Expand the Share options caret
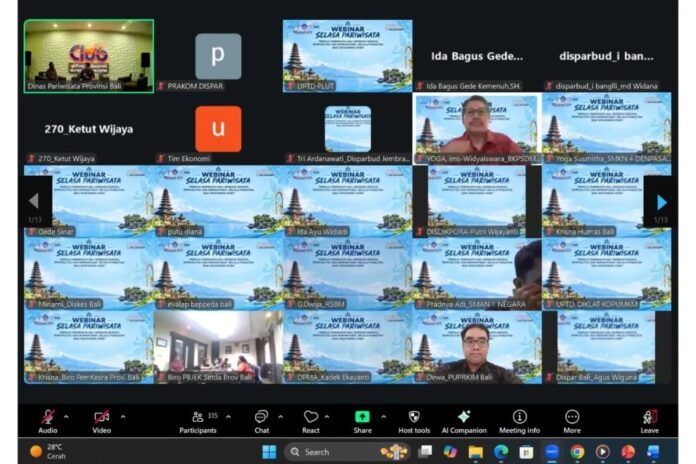 pos(384,417)
